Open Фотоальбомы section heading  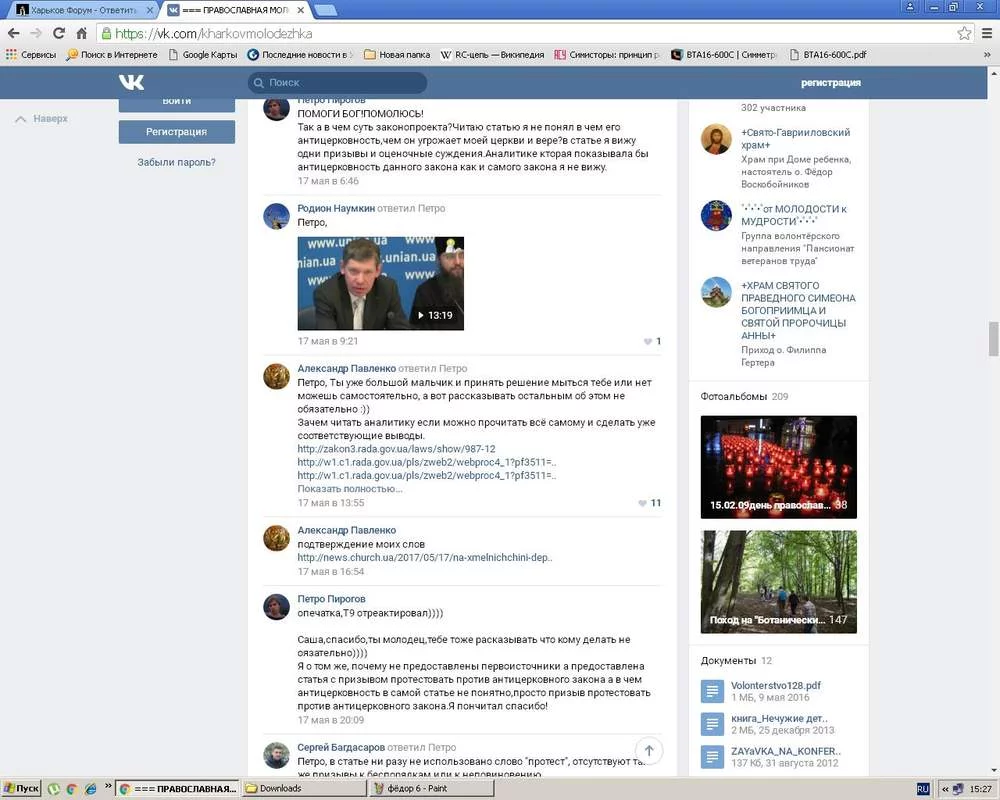coord(733,396)
